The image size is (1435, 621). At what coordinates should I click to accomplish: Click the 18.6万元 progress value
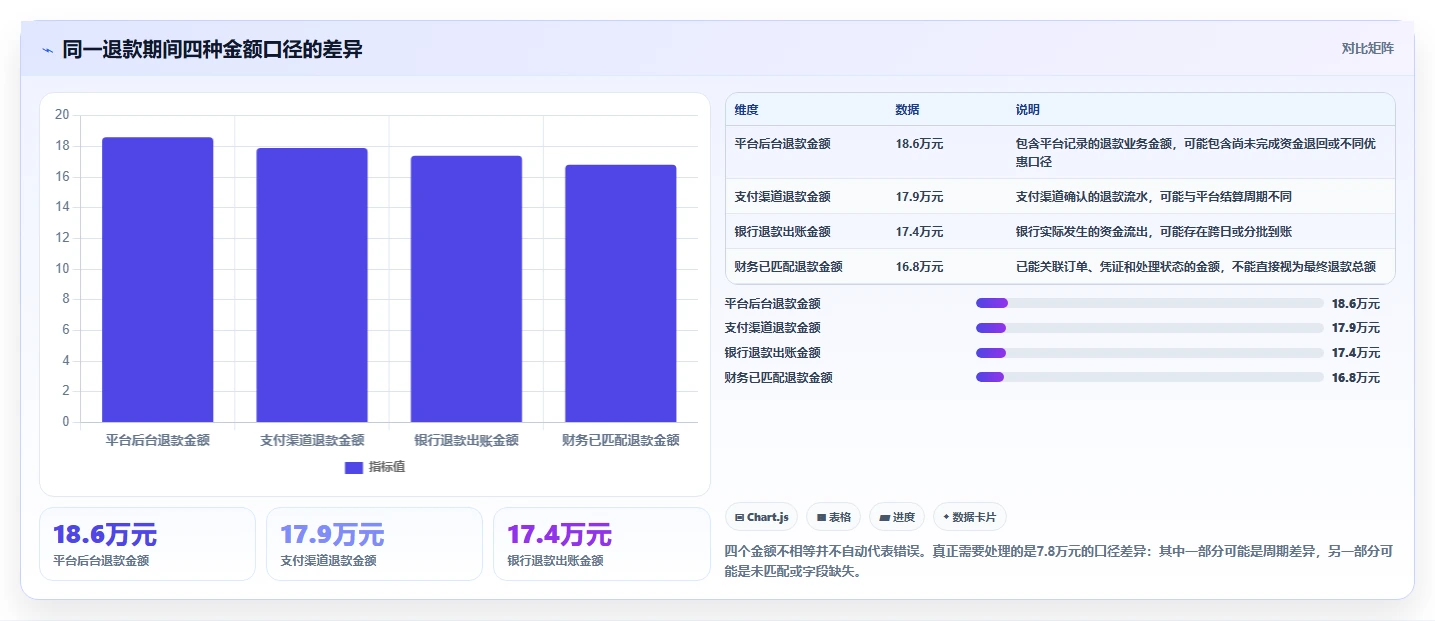coord(1356,304)
